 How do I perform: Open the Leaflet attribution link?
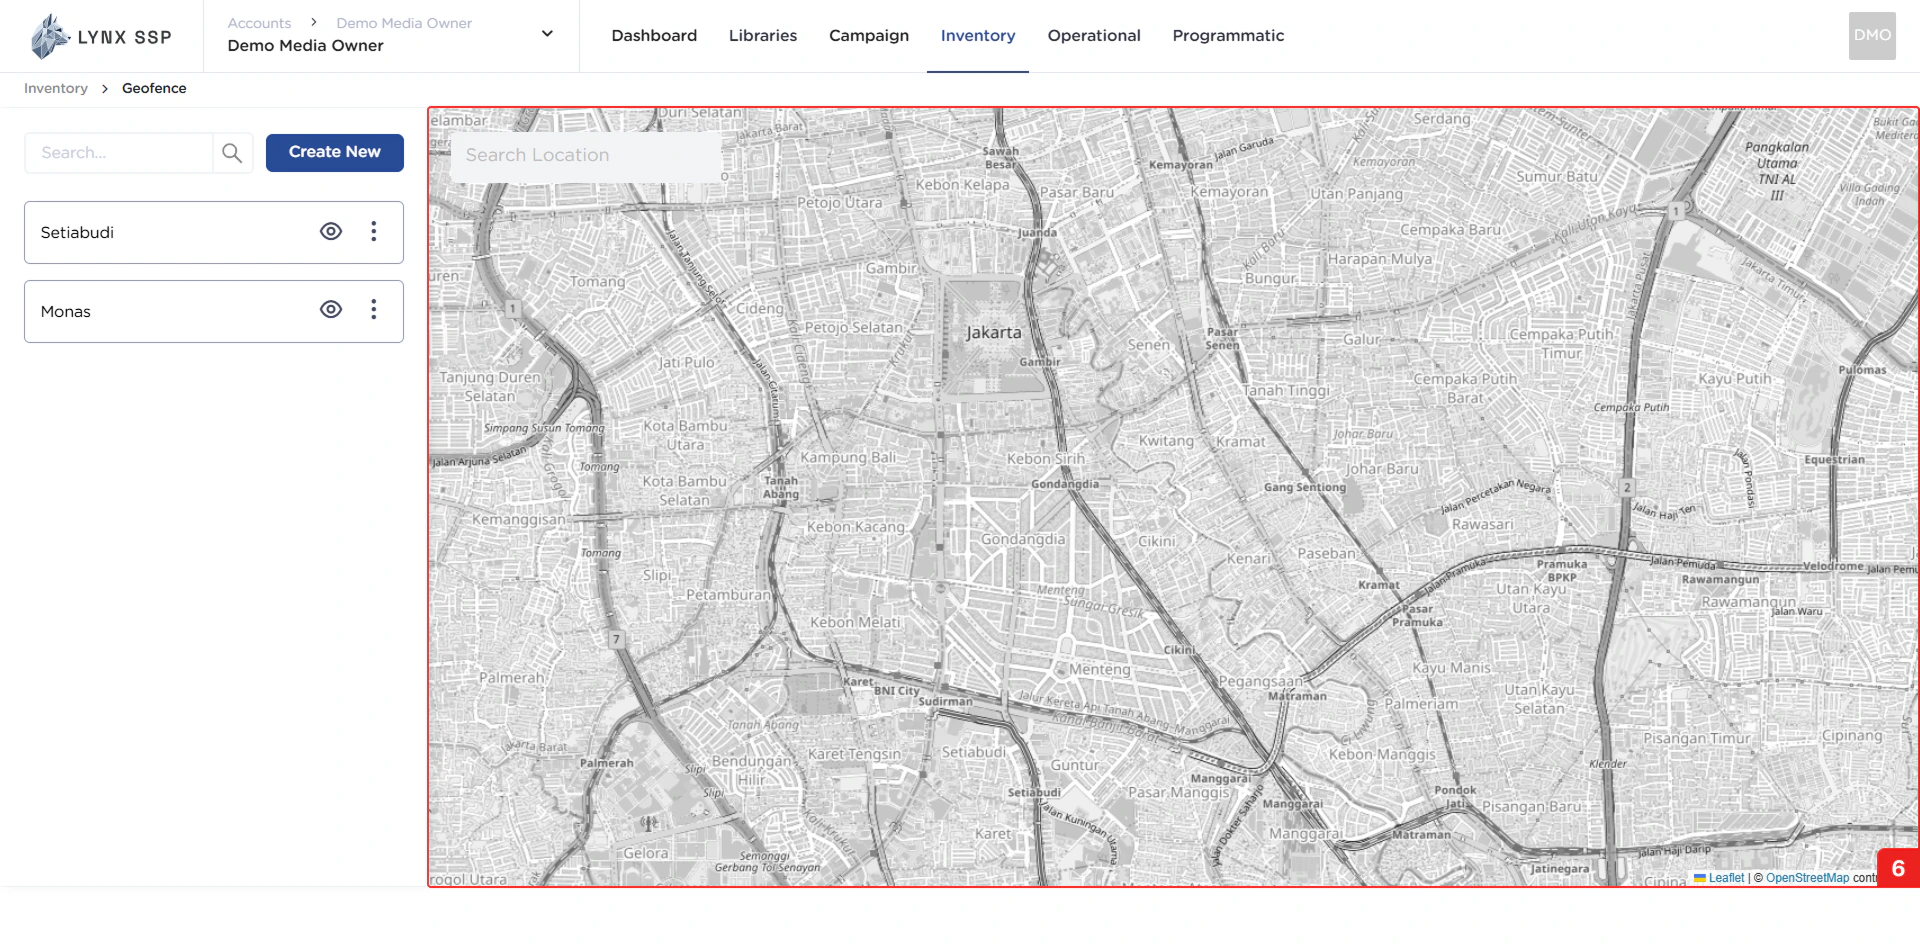click(x=1726, y=878)
